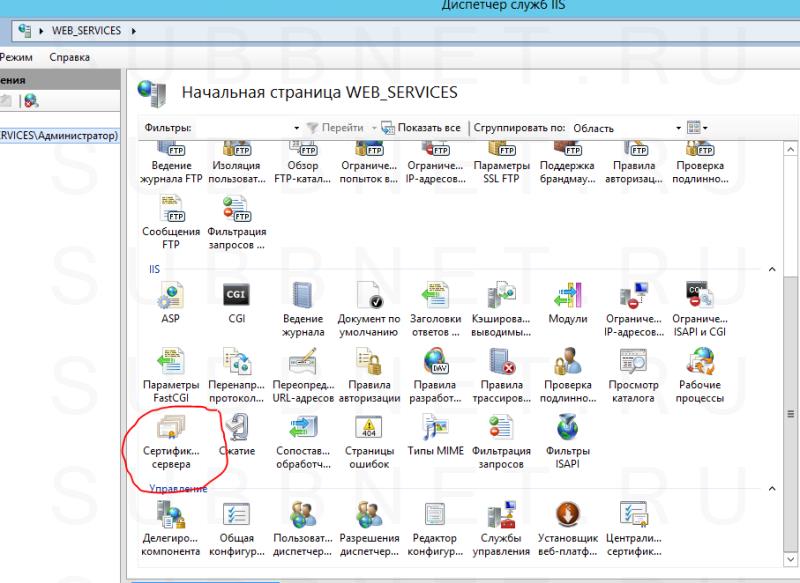Image resolution: width=800 pixels, height=583 pixels.
Task: Collapse the IIS section group
Action: (x=770, y=270)
